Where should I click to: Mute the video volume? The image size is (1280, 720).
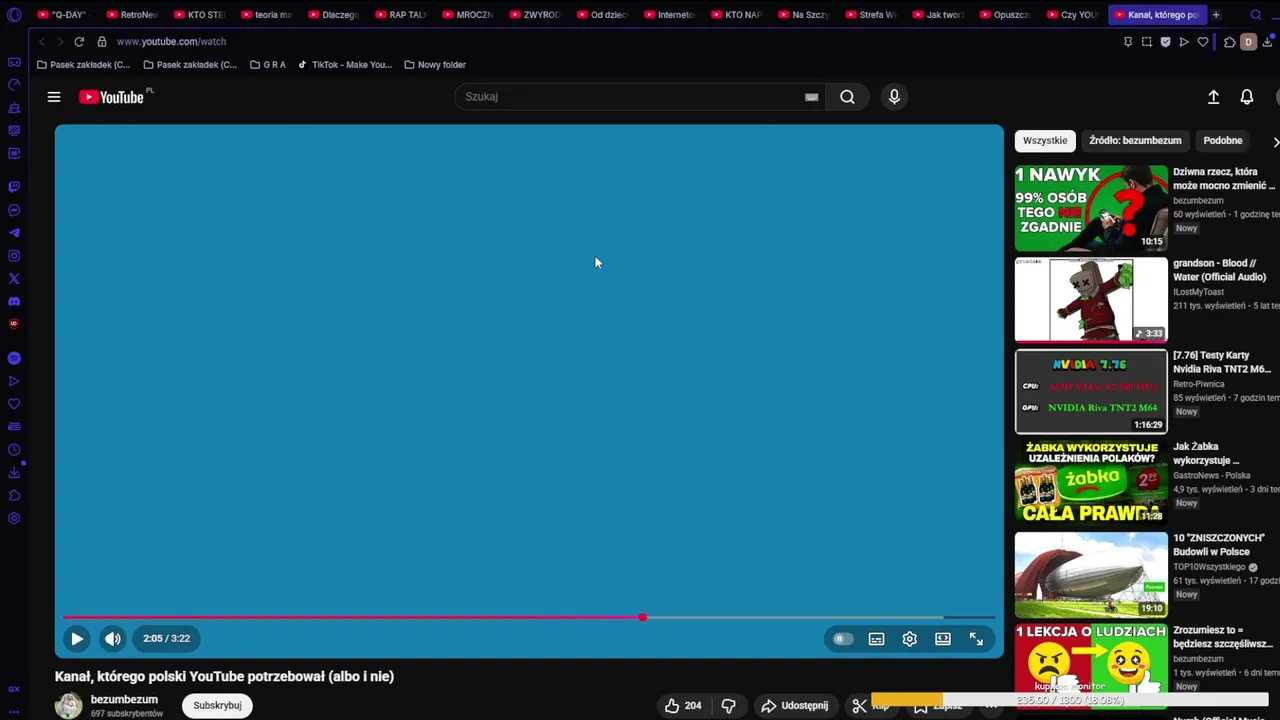[x=113, y=638]
